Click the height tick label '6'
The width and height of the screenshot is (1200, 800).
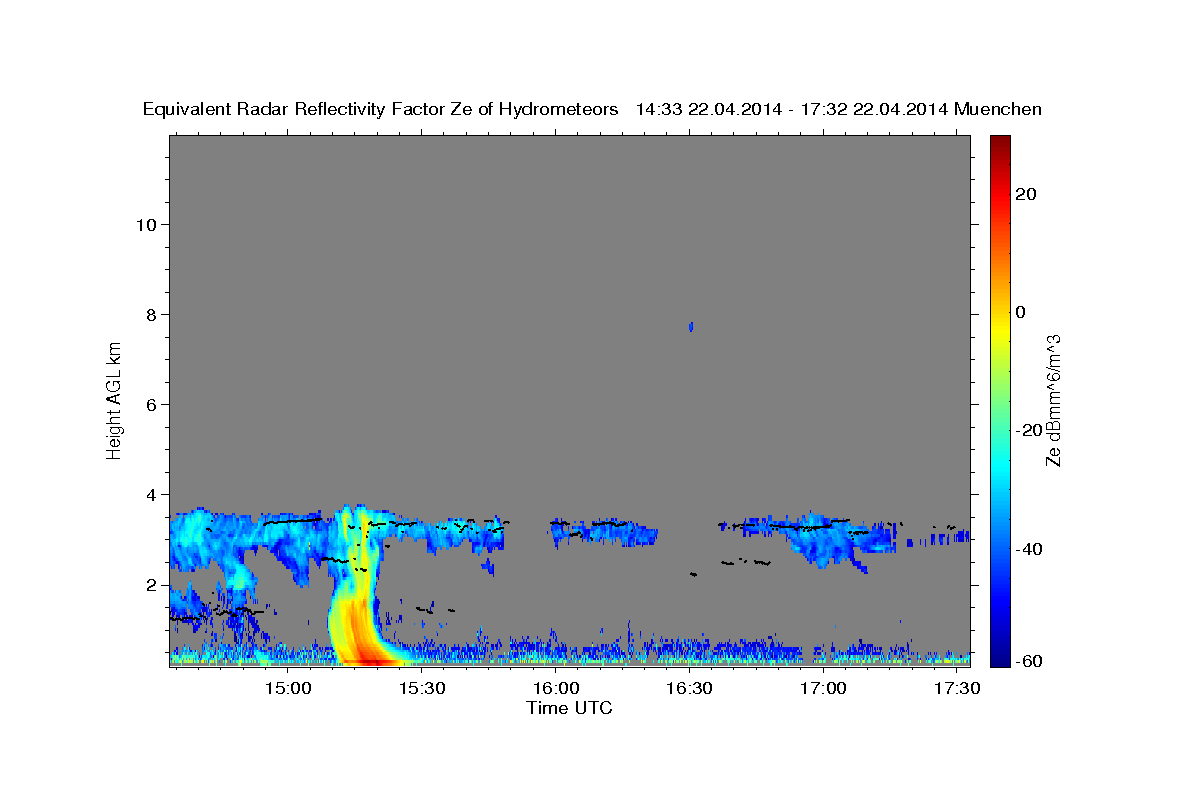tap(151, 404)
